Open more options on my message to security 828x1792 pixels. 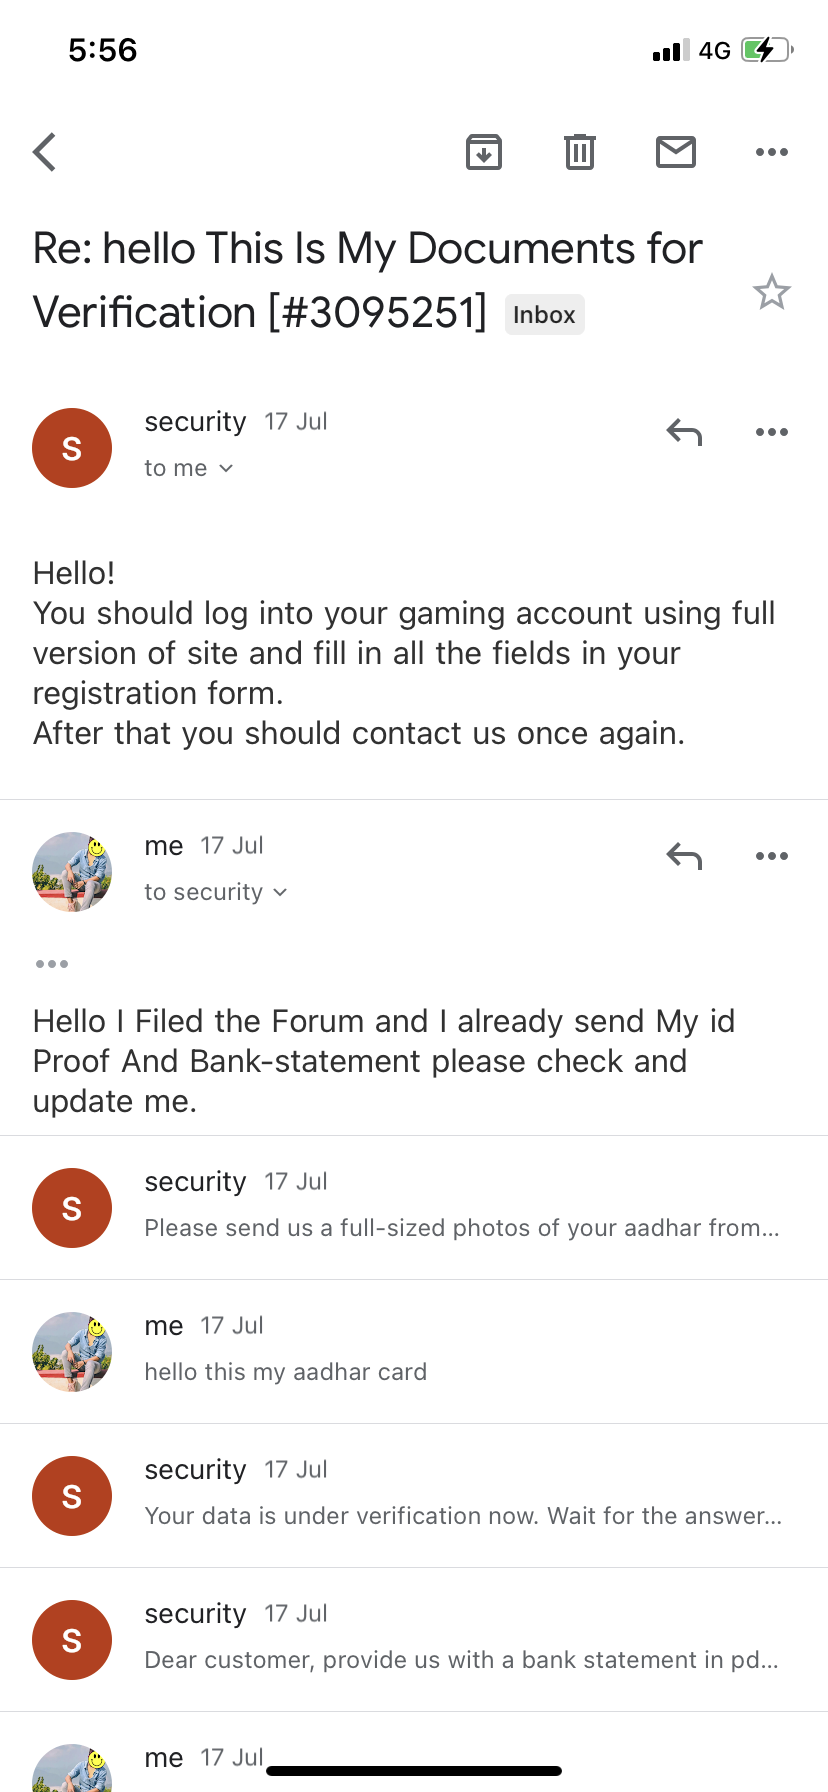(772, 856)
